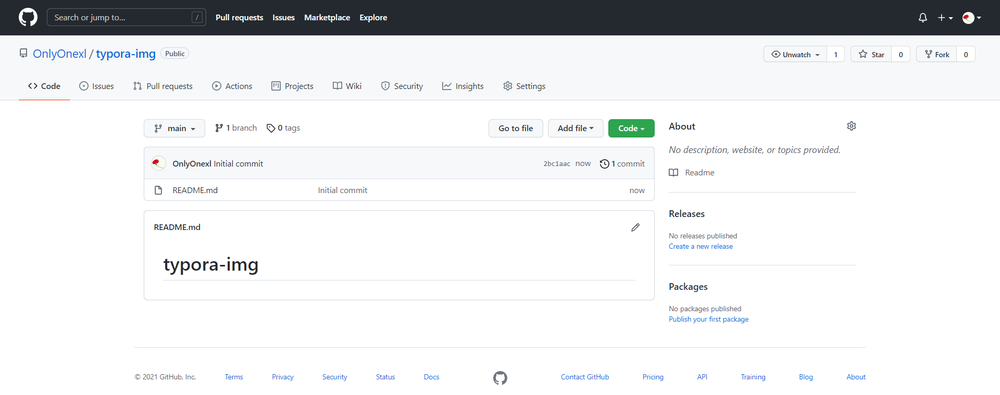Screen dimensions: 1000x395
Task: Click the footer GitHub logo
Action: pos(500,378)
